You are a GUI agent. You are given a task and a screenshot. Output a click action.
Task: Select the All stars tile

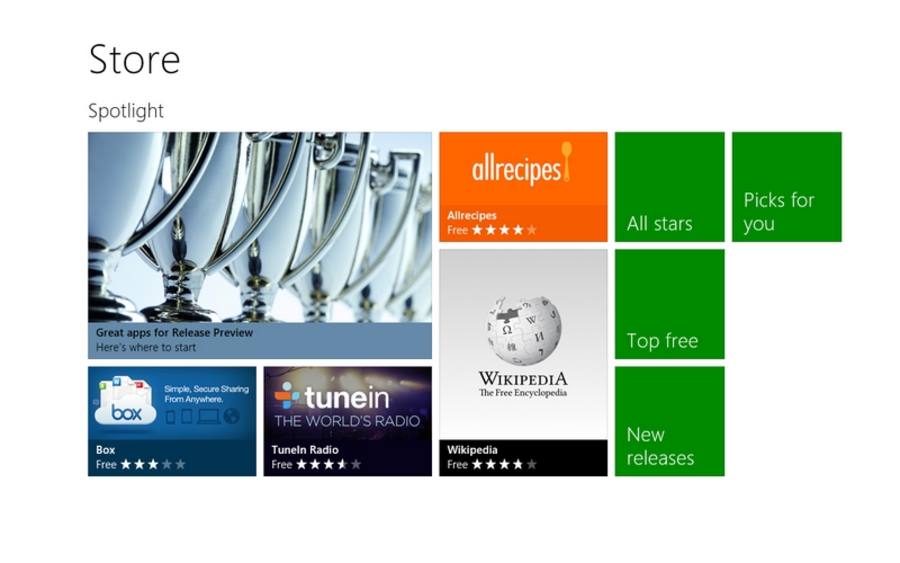pos(669,187)
